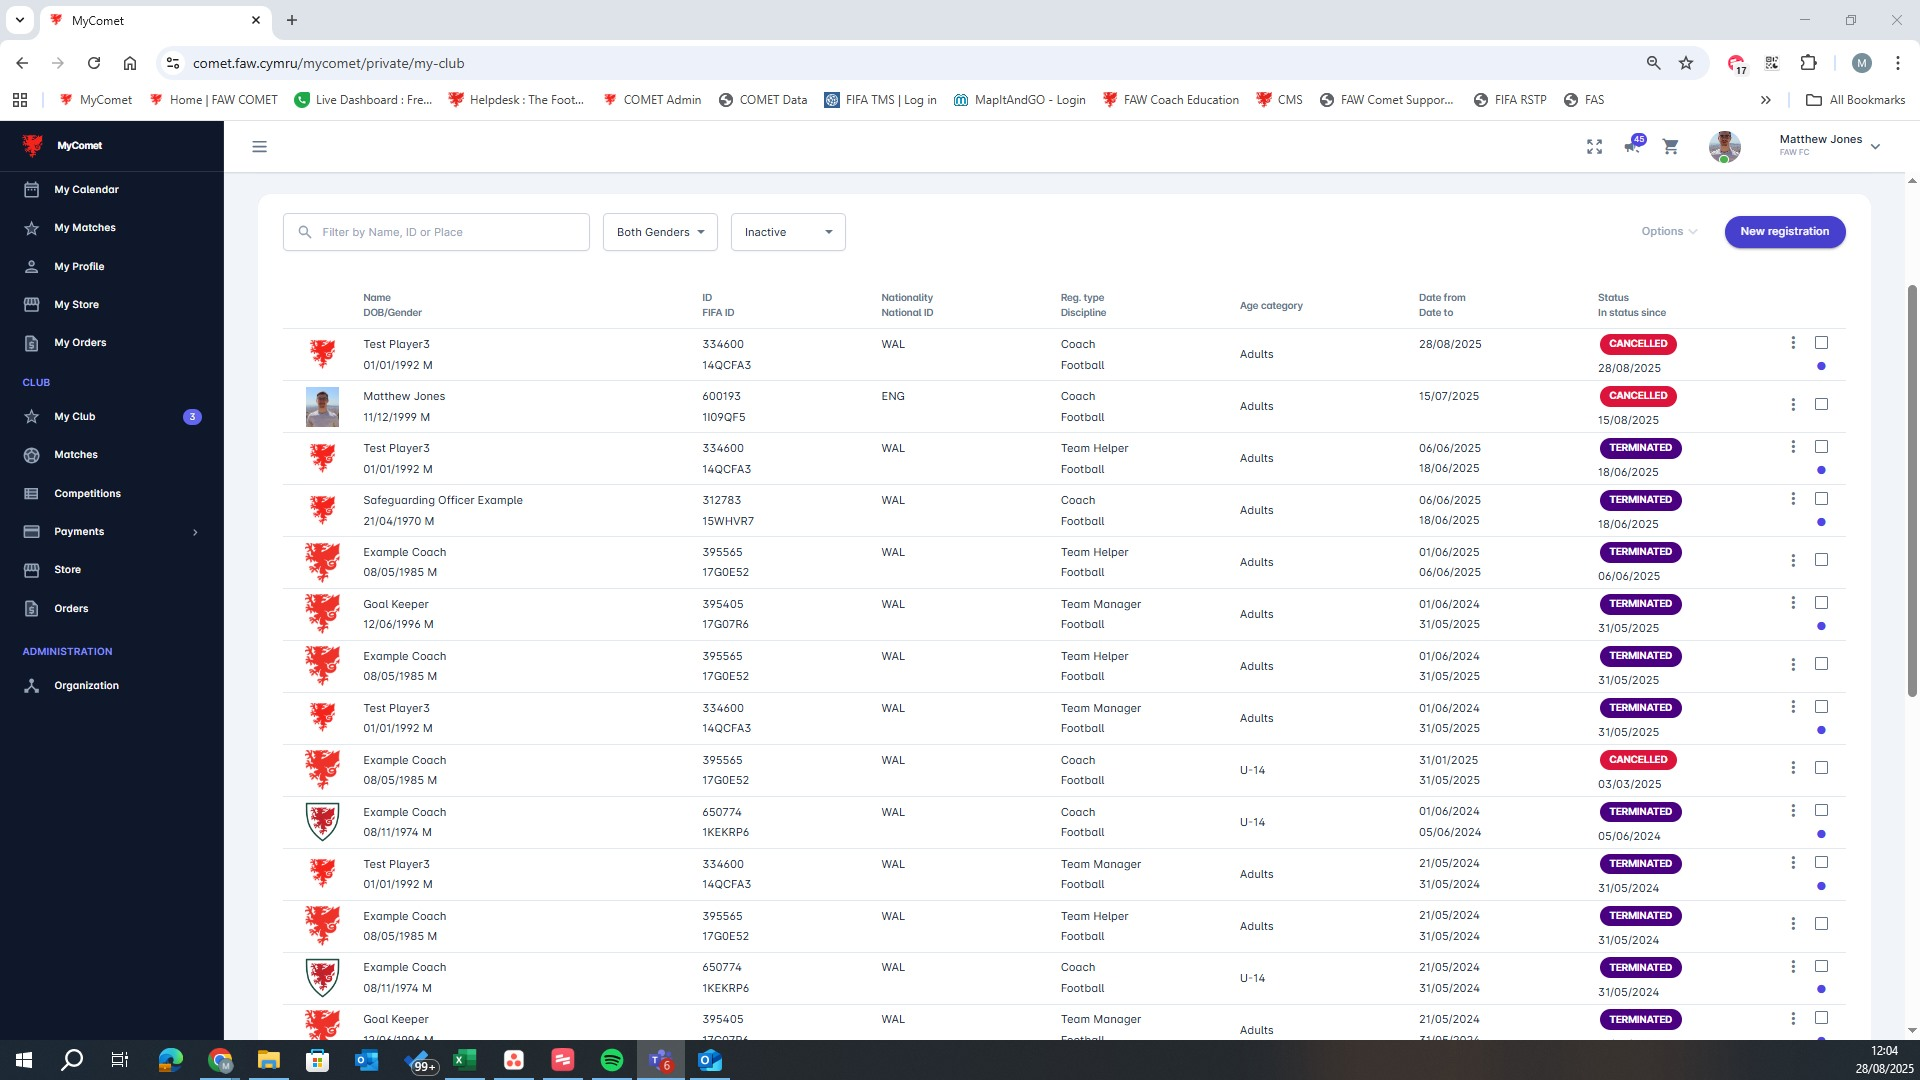
Task: Open File Explorer from taskbar
Action: [269, 1060]
